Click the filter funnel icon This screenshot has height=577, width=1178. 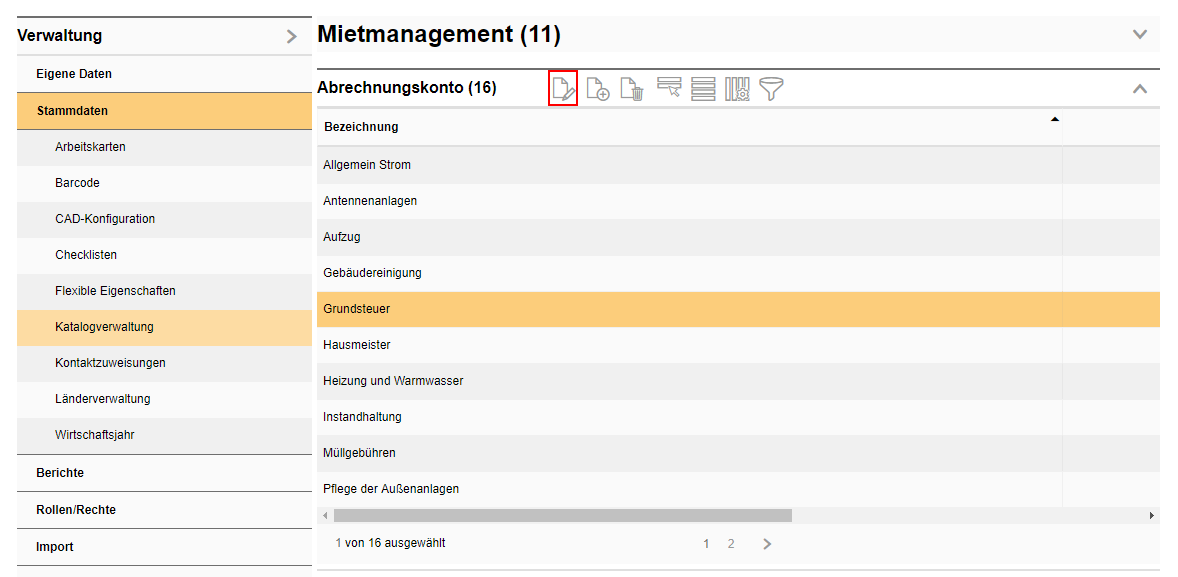771,89
